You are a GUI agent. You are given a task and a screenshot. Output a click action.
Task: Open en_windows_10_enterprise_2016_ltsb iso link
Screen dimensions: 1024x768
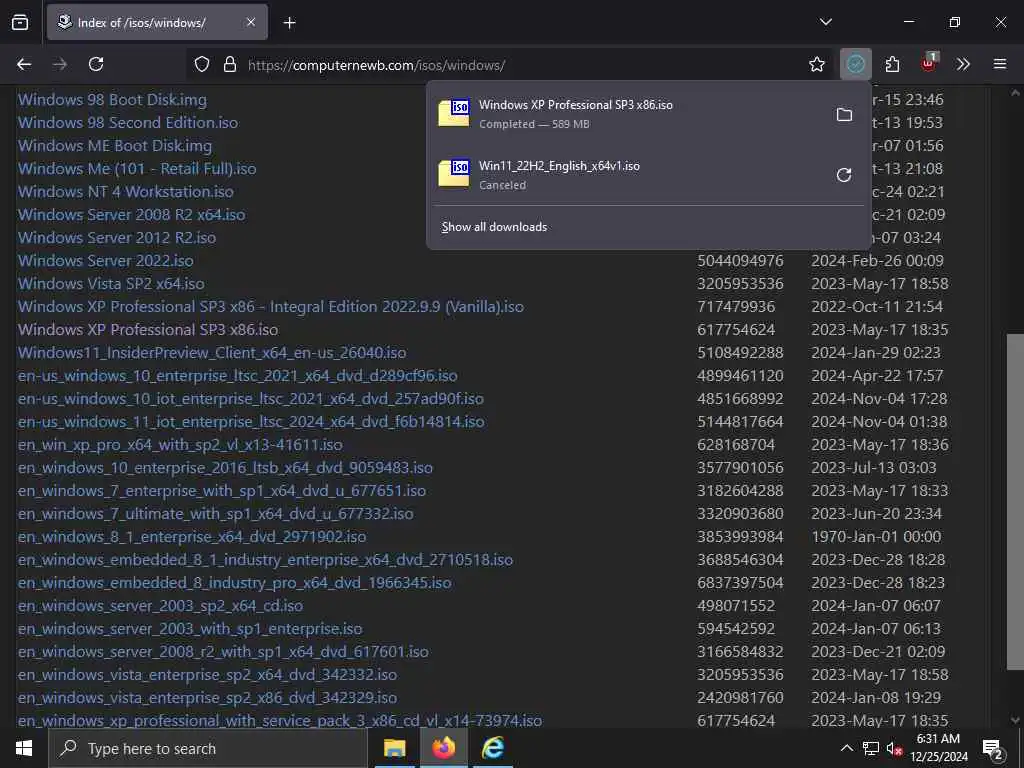[225, 468]
